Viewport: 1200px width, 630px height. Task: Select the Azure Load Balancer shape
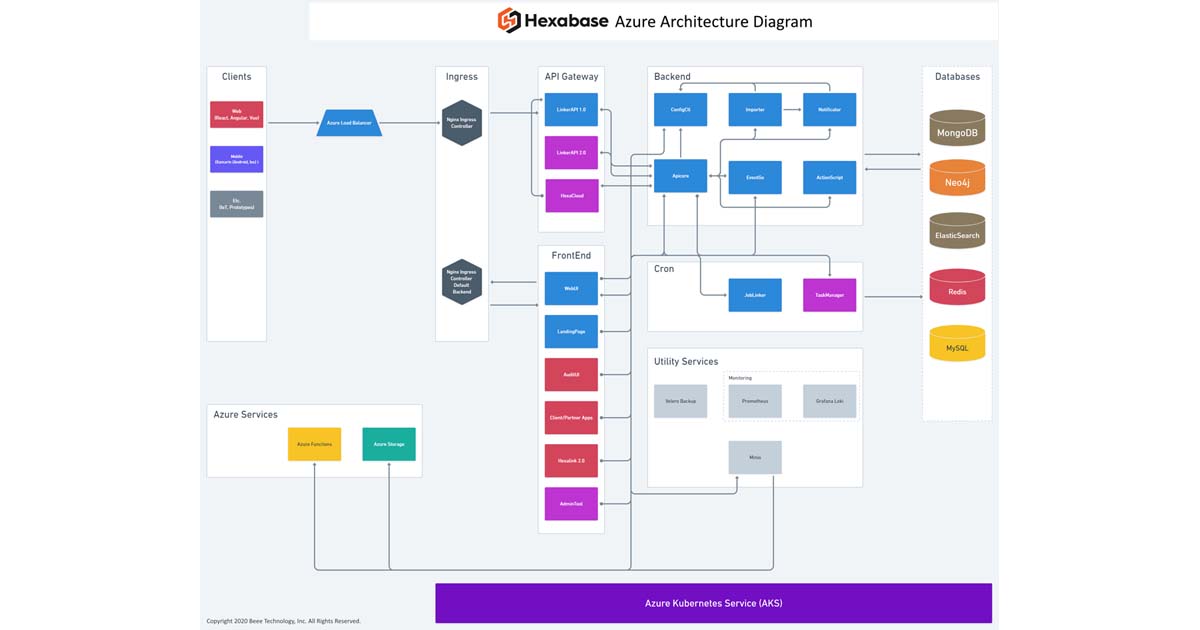[x=348, y=123]
